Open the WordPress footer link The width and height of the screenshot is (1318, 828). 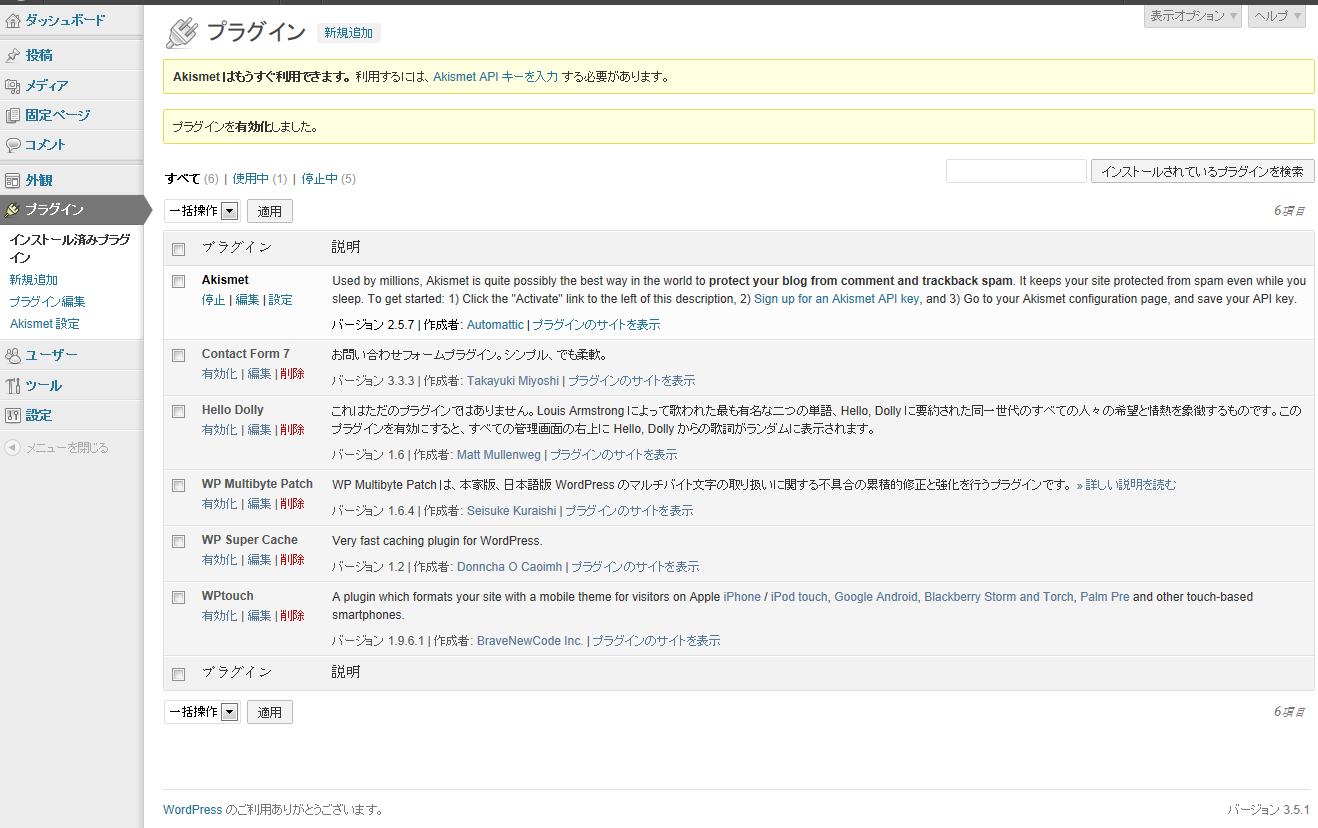[192, 810]
